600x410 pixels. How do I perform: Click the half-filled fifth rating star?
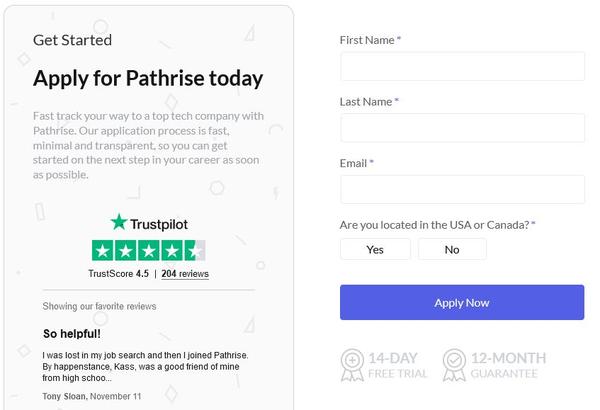point(195,251)
